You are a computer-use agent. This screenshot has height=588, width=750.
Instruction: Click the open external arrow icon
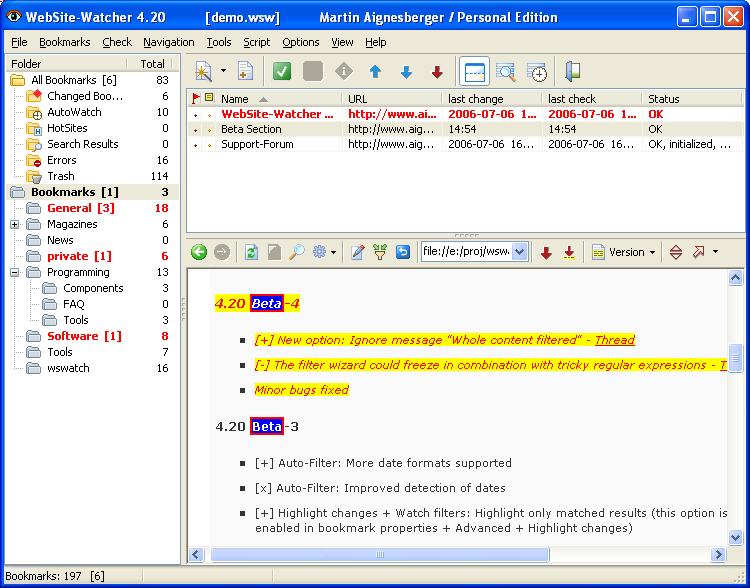(698, 252)
